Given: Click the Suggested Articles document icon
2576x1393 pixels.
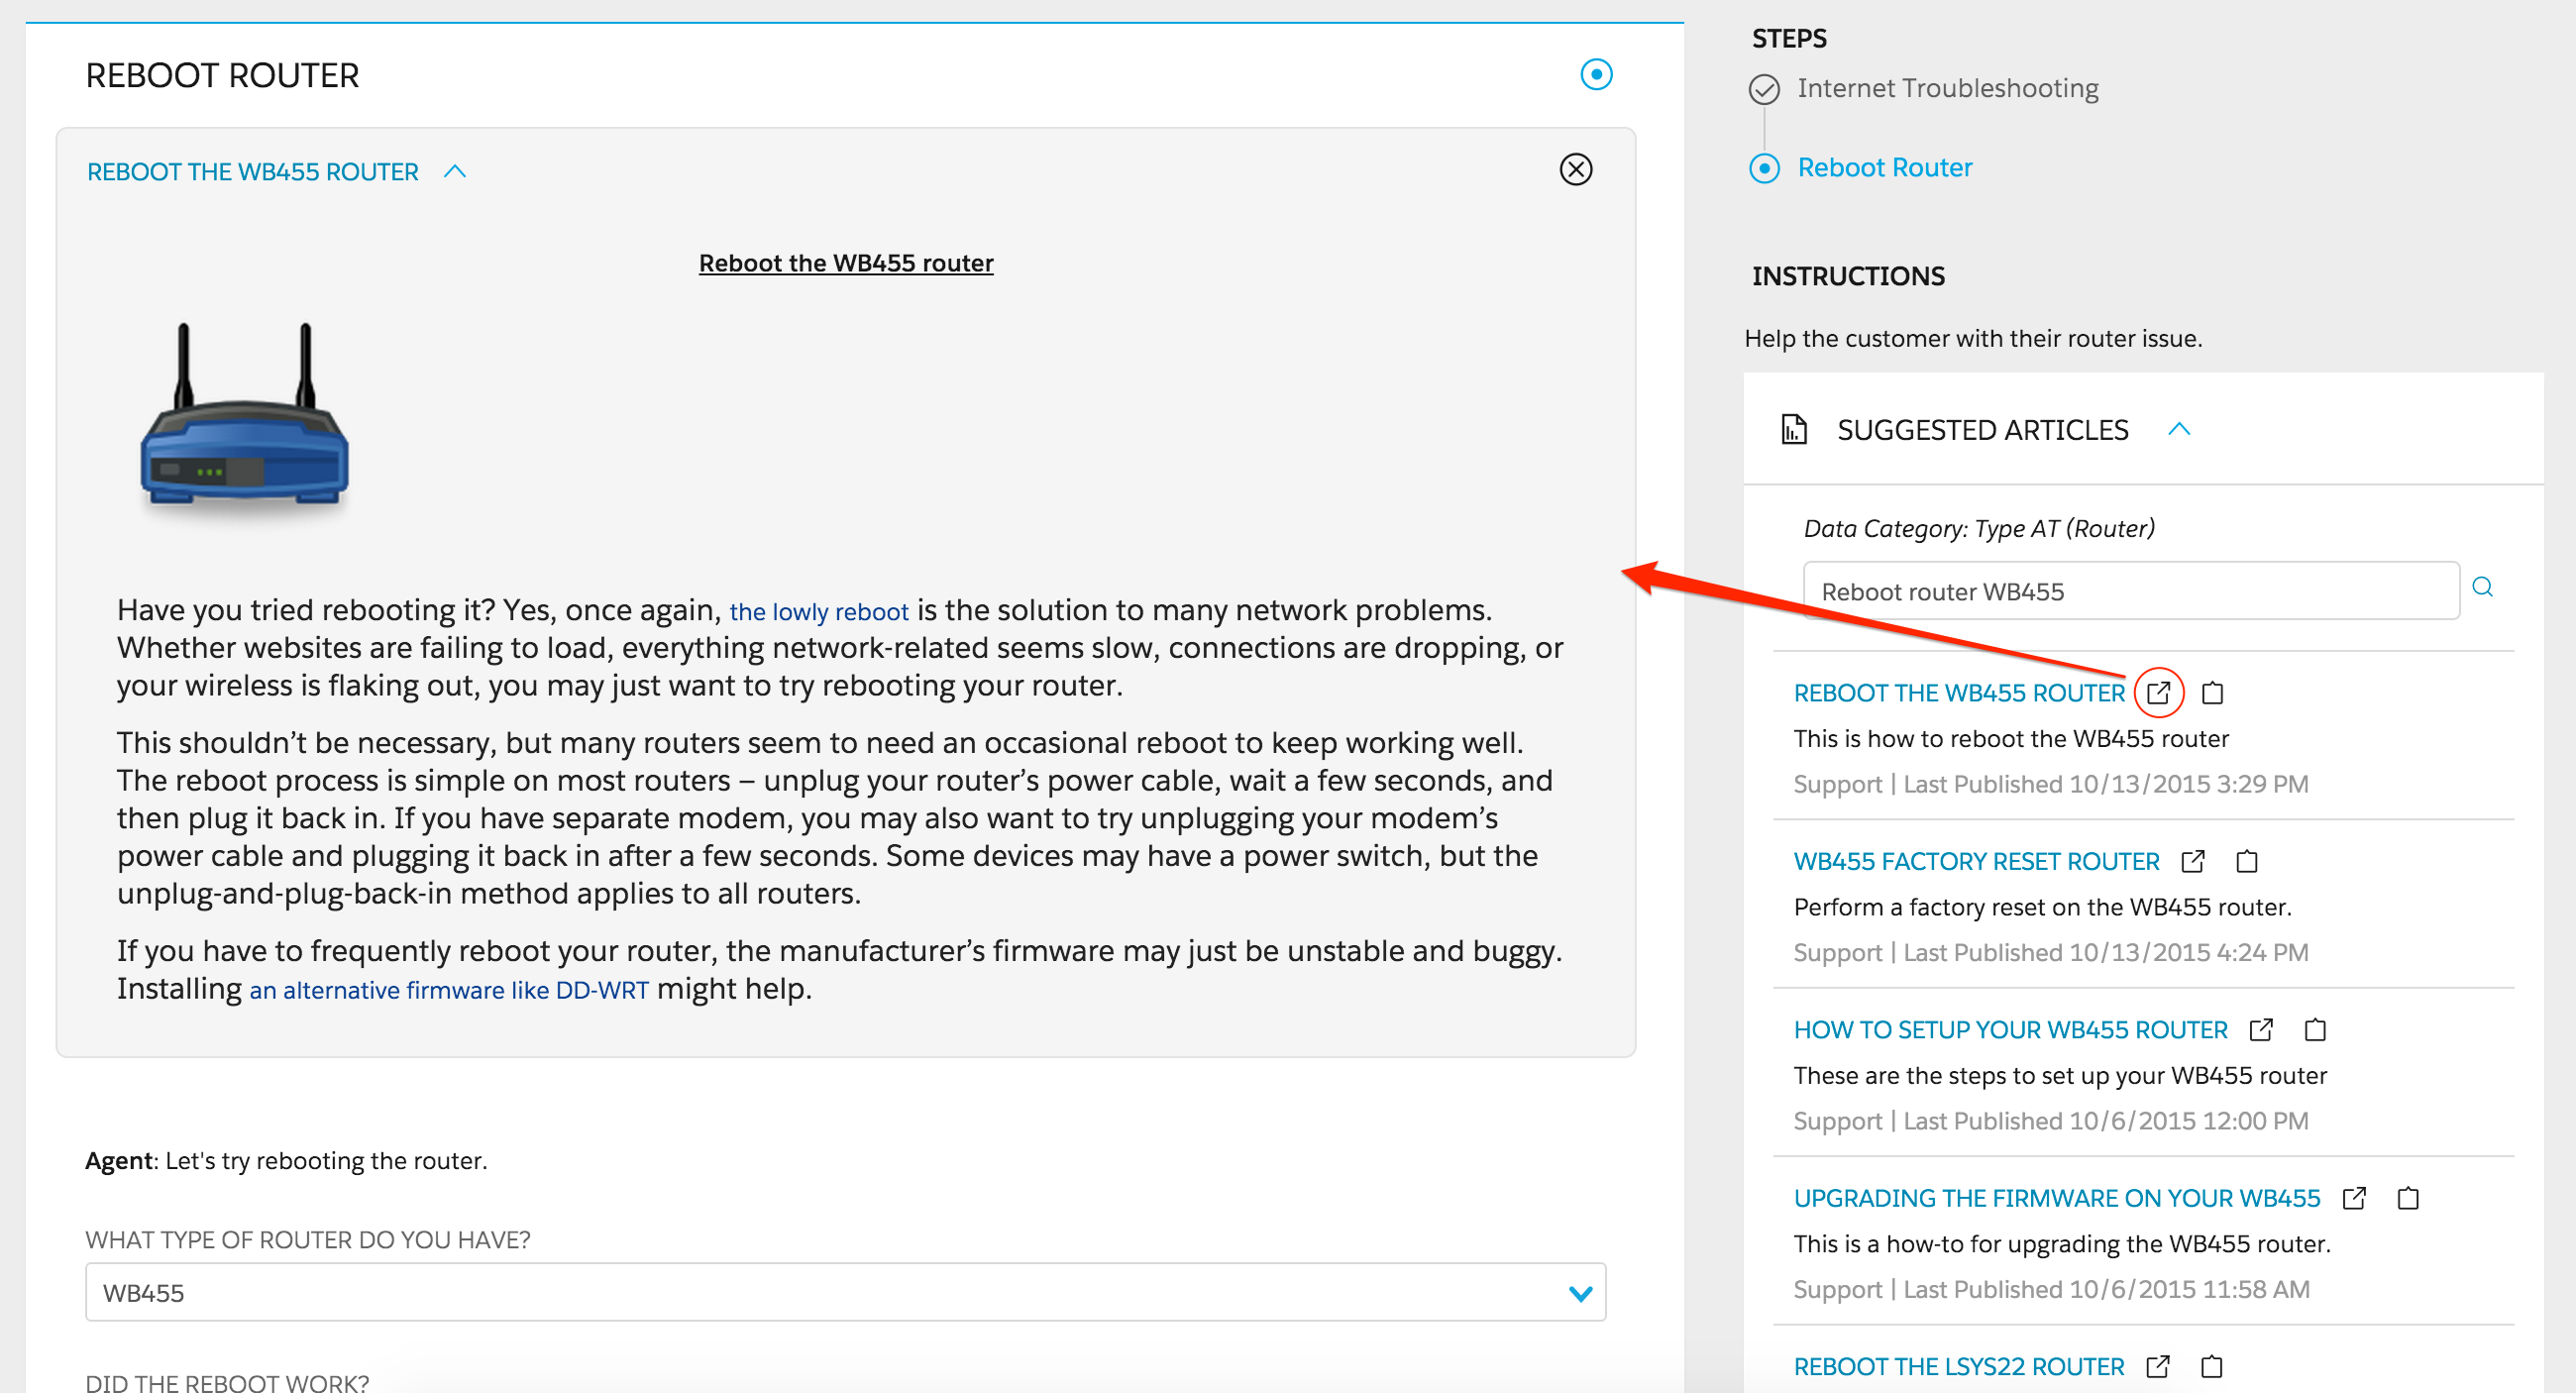Looking at the screenshot, I should point(1794,429).
